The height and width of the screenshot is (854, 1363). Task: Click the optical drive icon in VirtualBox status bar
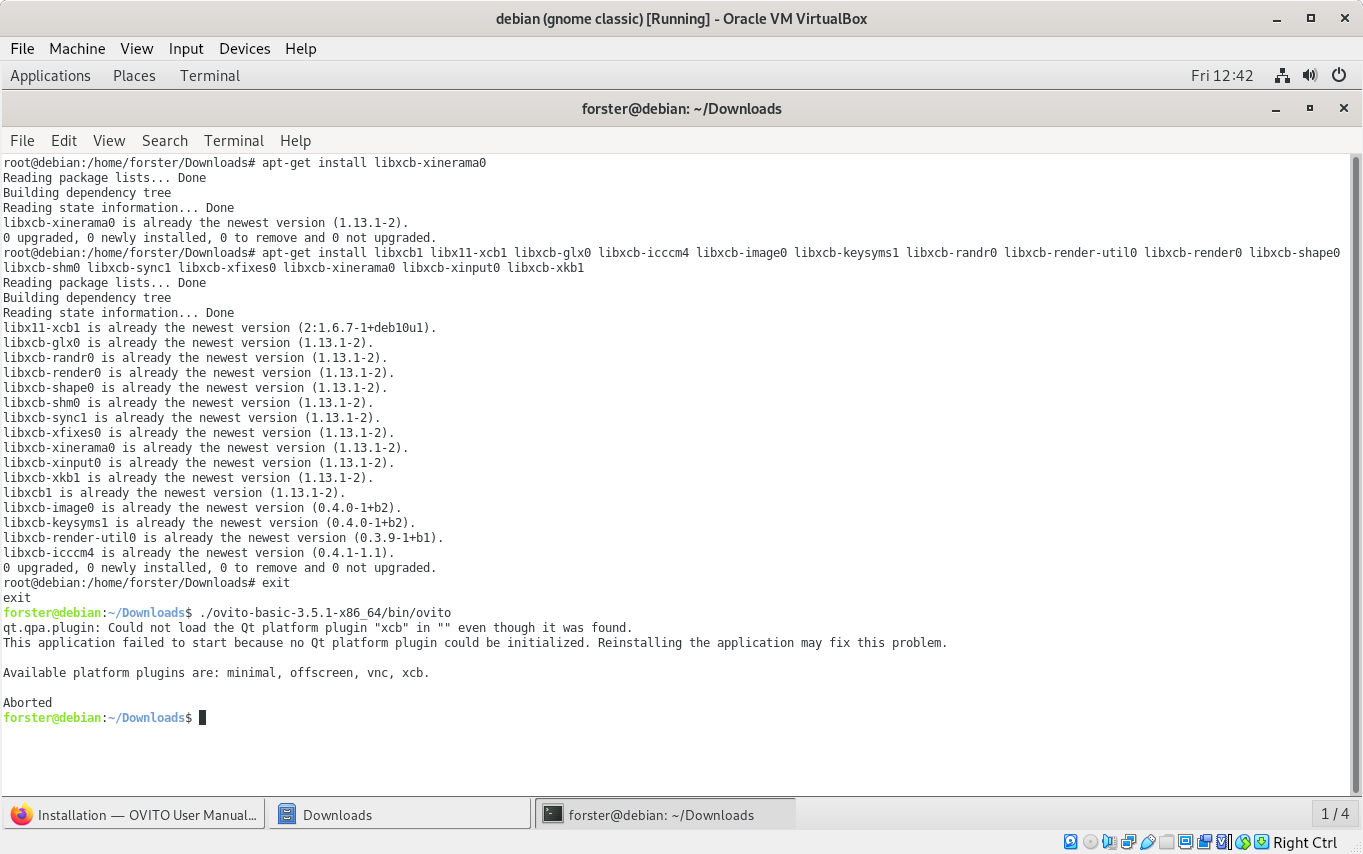(x=1090, y=842)
